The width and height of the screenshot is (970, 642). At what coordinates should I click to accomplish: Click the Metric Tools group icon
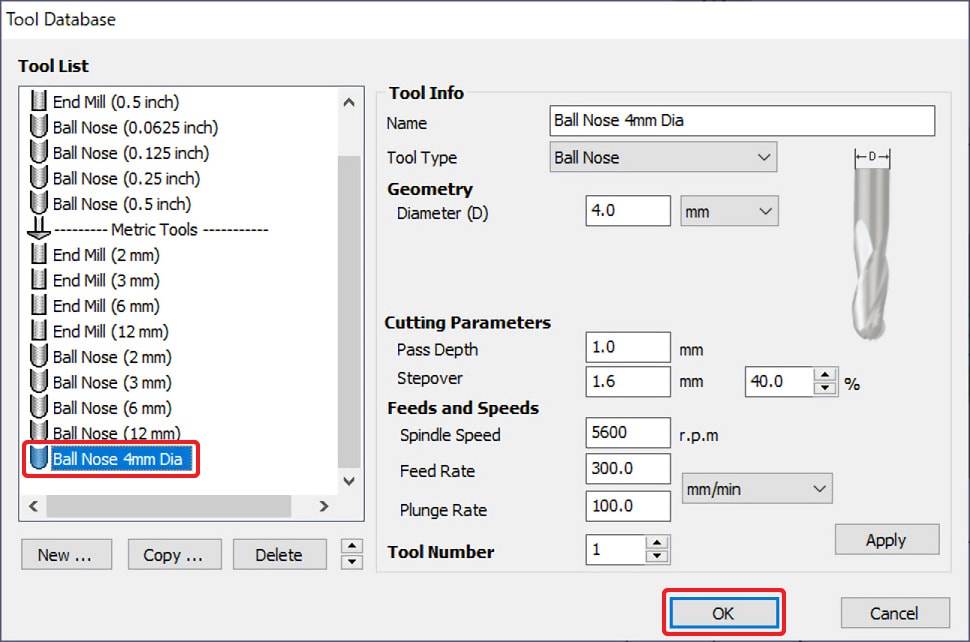click(39, 229)
